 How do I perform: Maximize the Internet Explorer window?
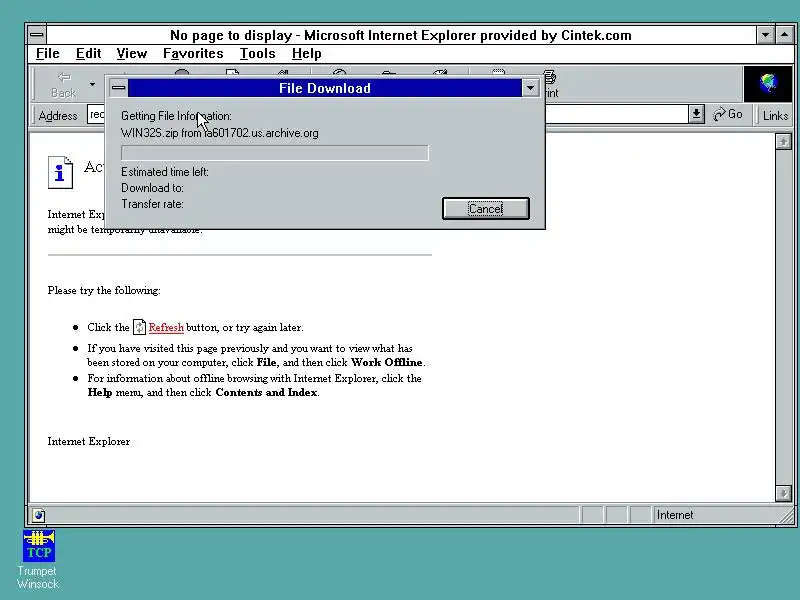(784, 35)
